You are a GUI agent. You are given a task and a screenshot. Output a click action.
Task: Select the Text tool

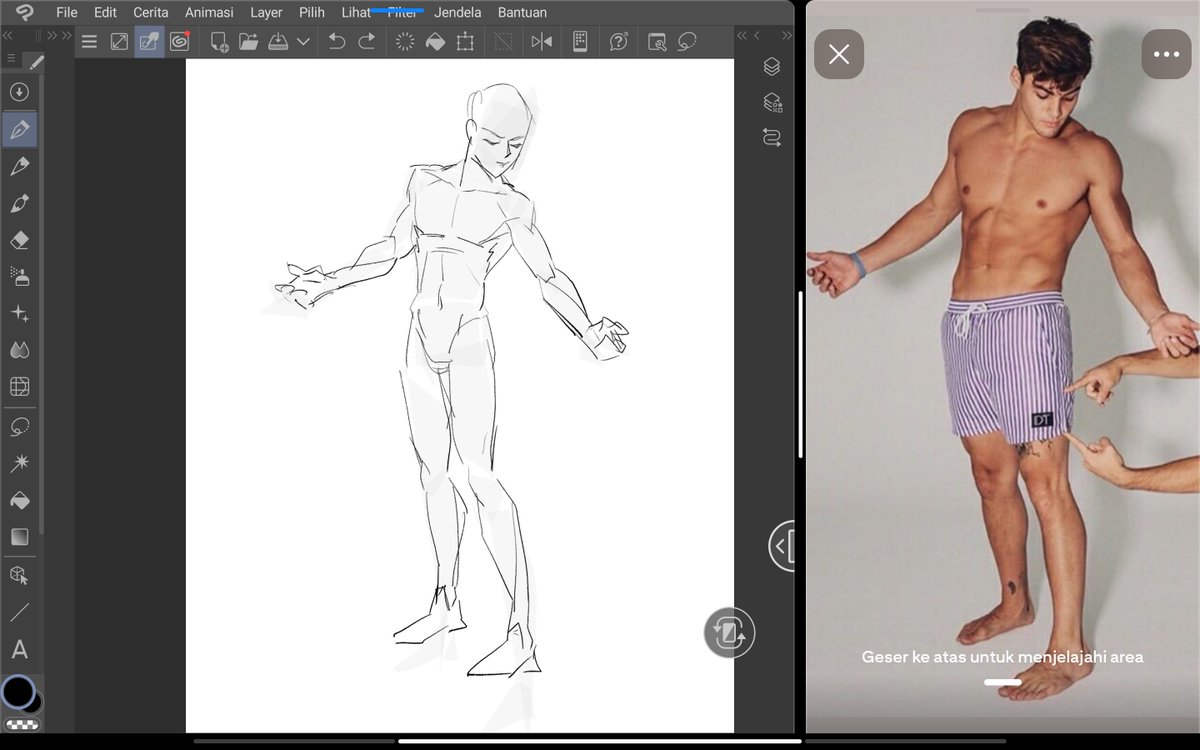[x=19, y=650]
